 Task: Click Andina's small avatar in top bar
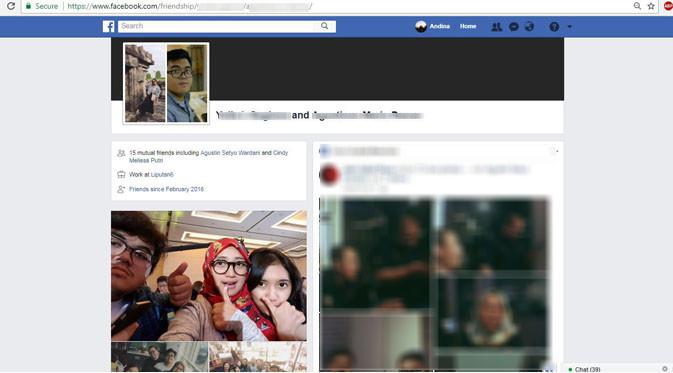click(x=421, y=27)
